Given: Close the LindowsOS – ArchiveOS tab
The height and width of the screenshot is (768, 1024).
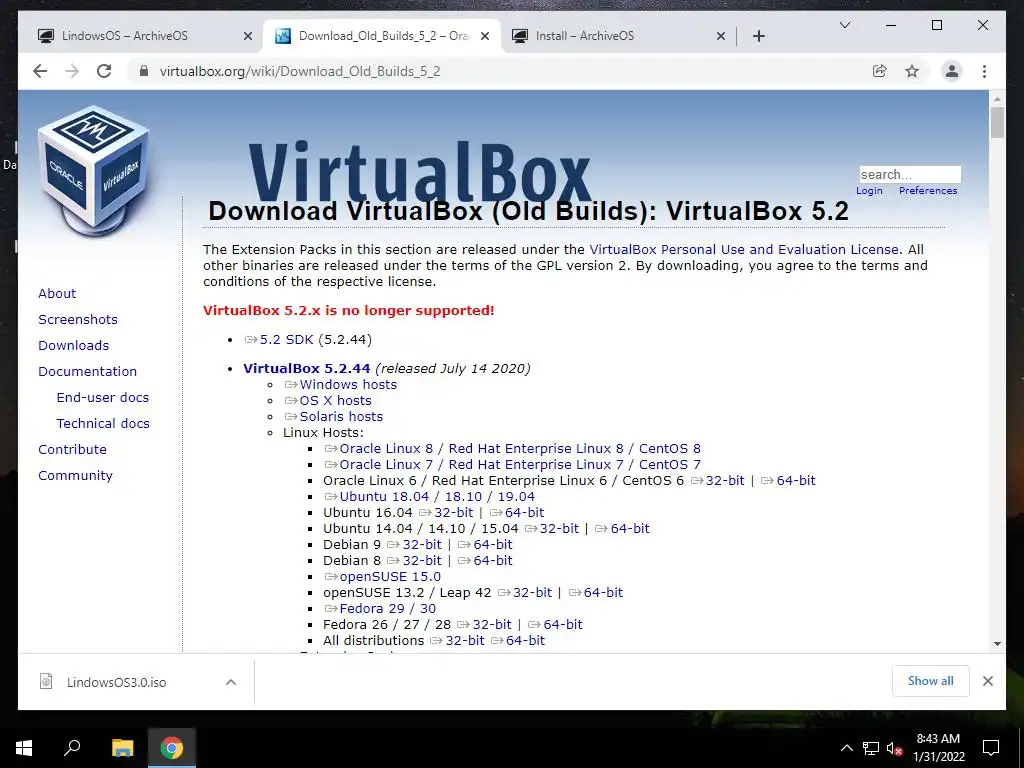Looking at the screenshot, I should coord(248,36).
